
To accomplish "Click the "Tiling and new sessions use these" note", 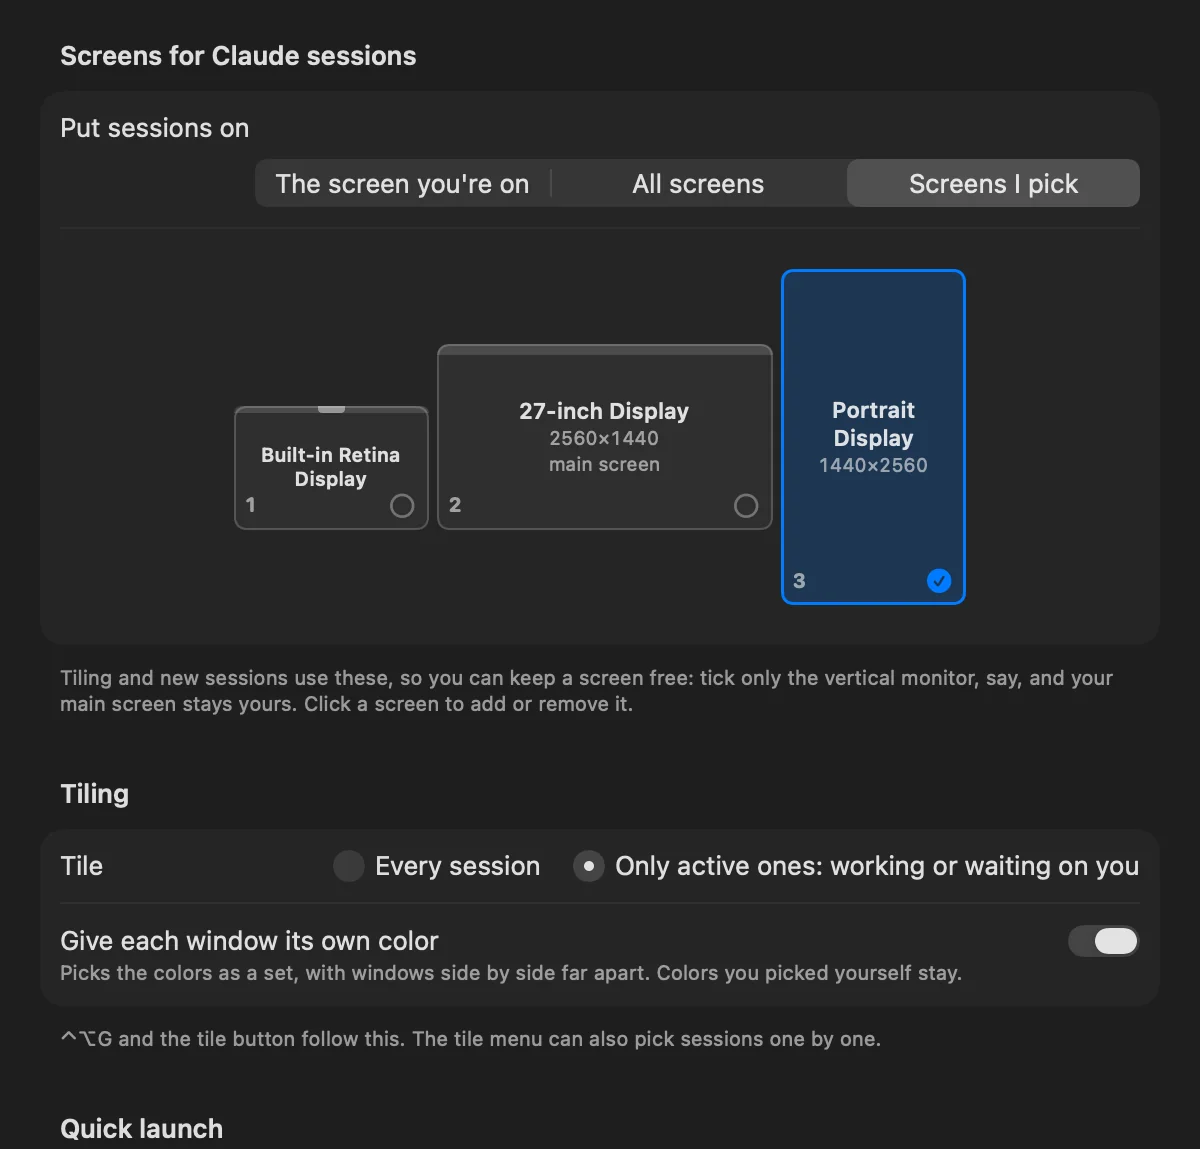I will (x=586, y=691).
